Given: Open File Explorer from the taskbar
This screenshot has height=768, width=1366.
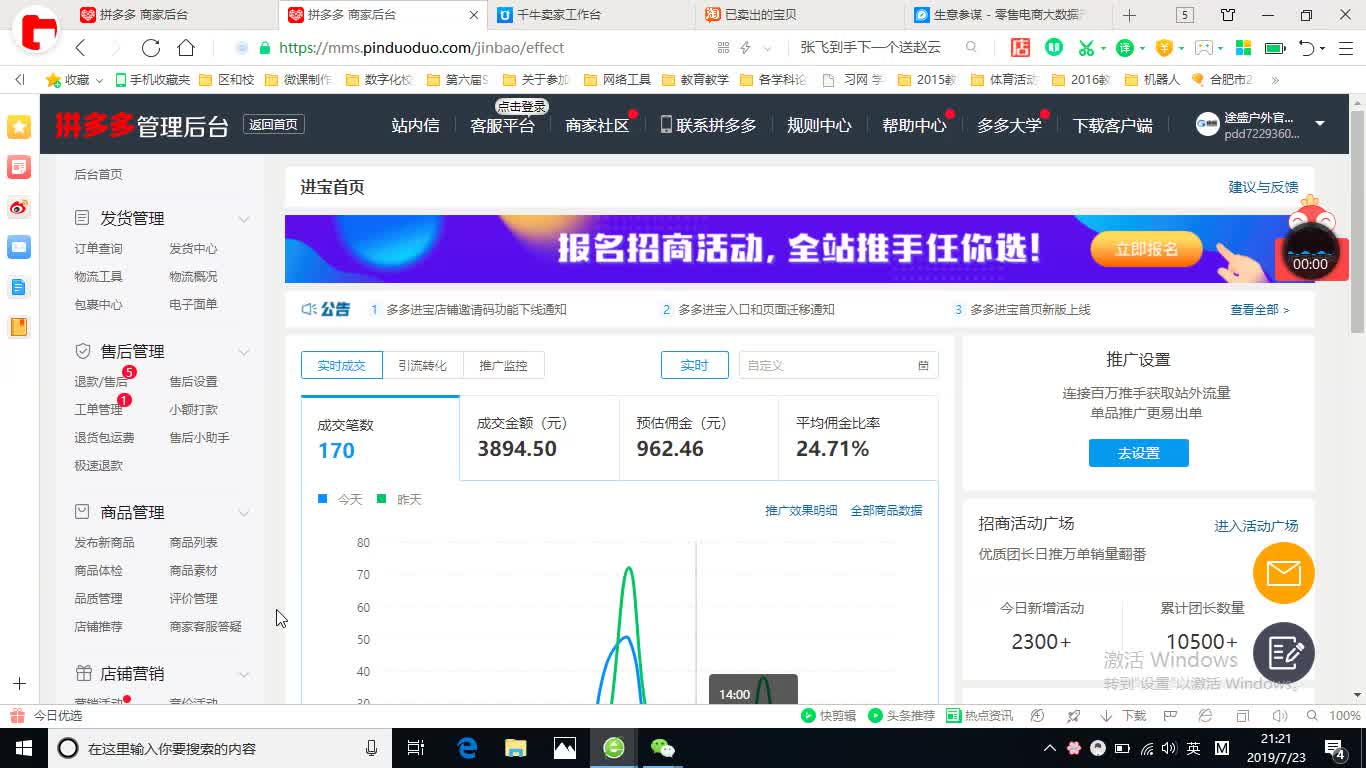Looking at the screenshot, I should point(515,748).
